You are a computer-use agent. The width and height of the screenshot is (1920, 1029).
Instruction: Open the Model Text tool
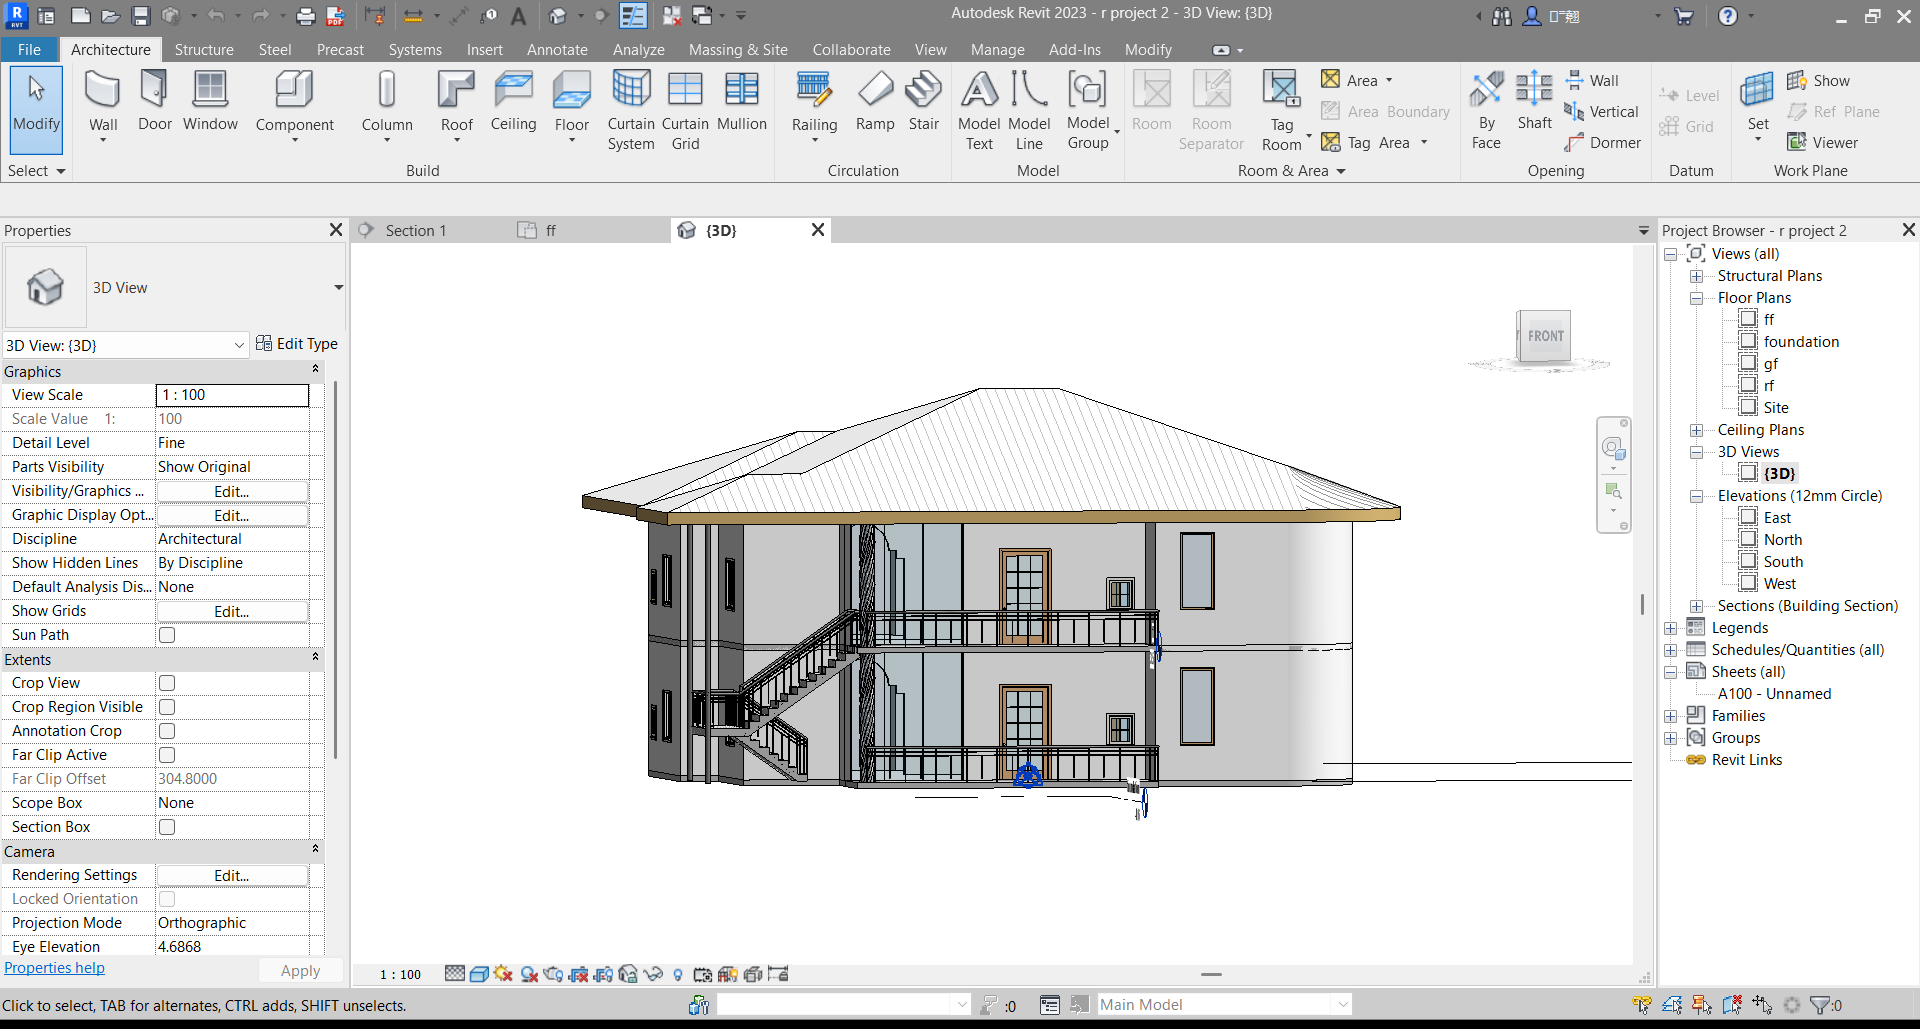click(979, 111)
